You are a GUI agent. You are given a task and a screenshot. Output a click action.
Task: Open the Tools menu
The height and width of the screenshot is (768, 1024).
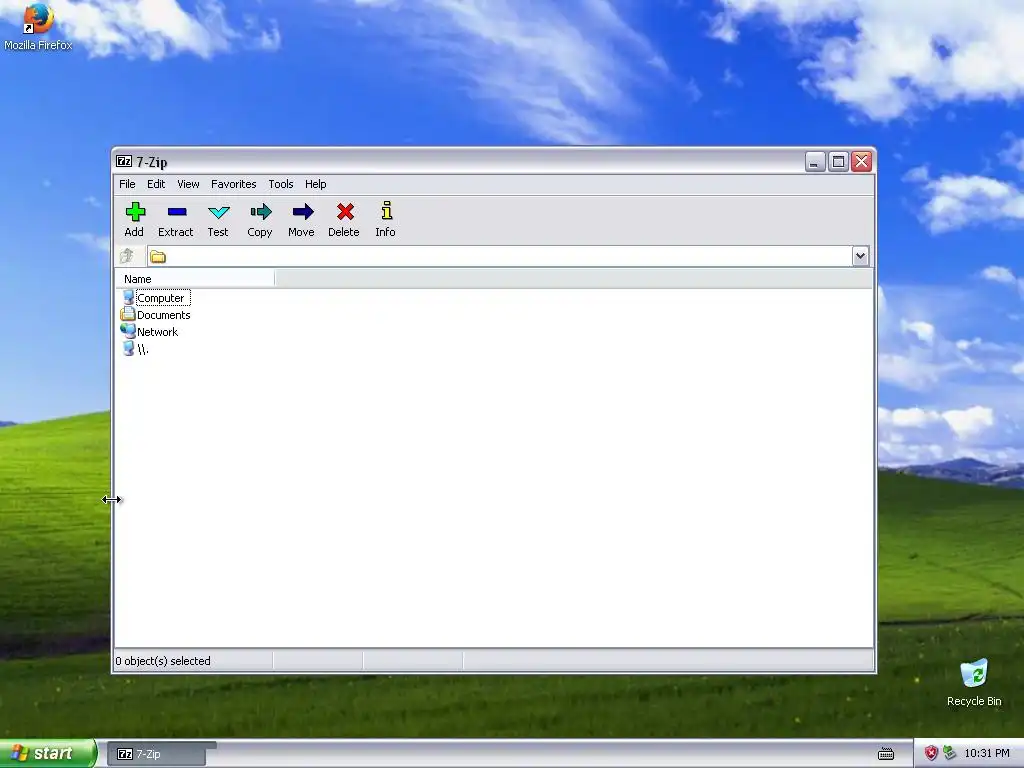281,184
